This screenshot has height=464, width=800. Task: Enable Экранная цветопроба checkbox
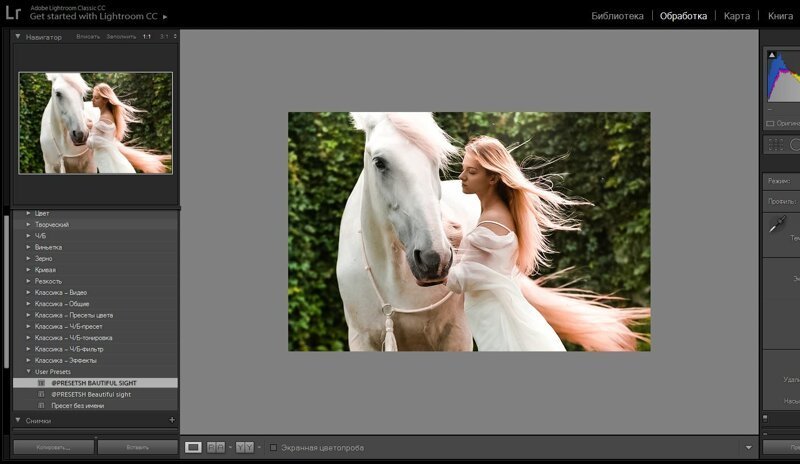pyautogui.click(x=273, y=448)
